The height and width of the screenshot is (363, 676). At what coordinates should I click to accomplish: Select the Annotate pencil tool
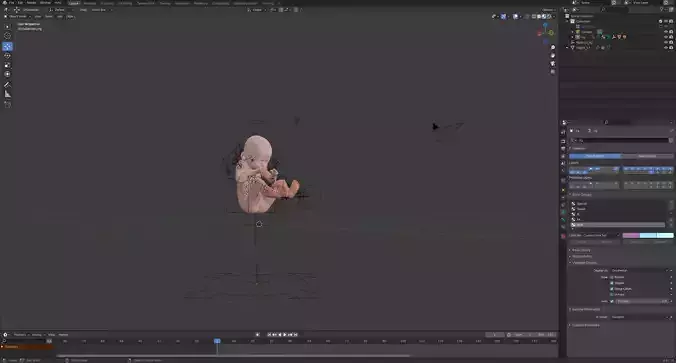(7, 85)
